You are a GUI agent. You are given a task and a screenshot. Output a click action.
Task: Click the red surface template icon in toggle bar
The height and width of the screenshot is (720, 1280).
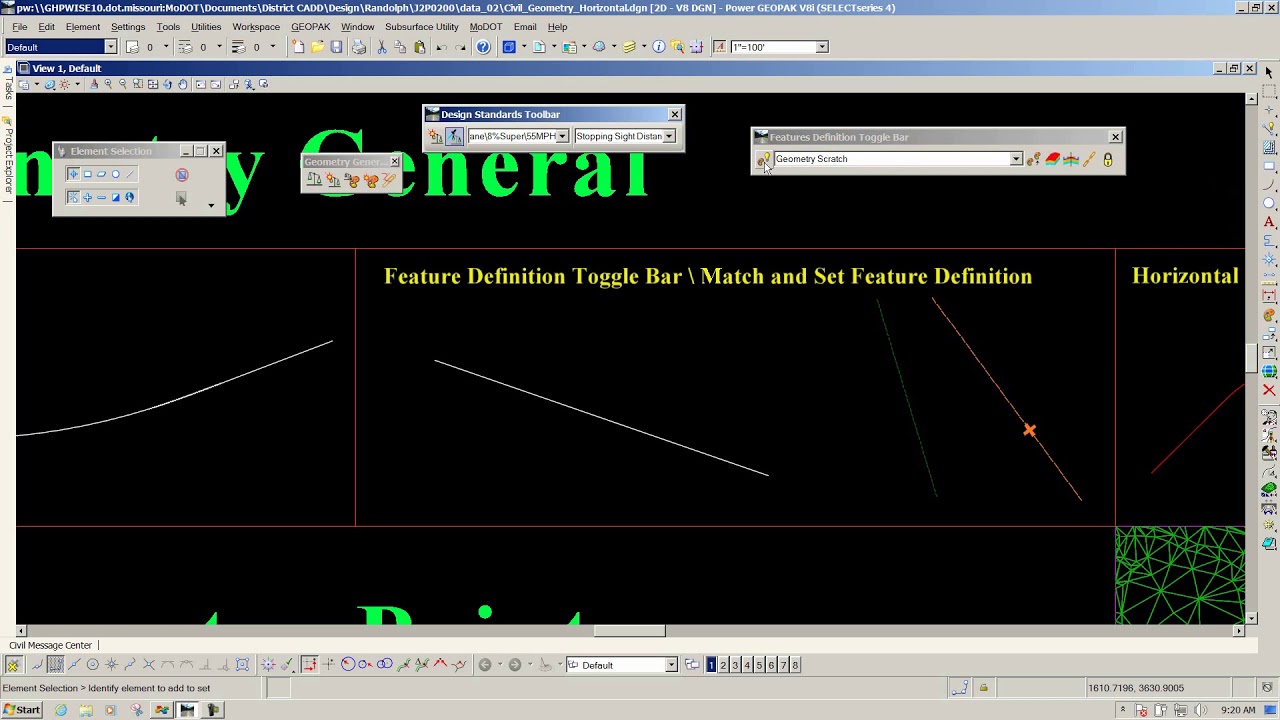click(1052, 159)
